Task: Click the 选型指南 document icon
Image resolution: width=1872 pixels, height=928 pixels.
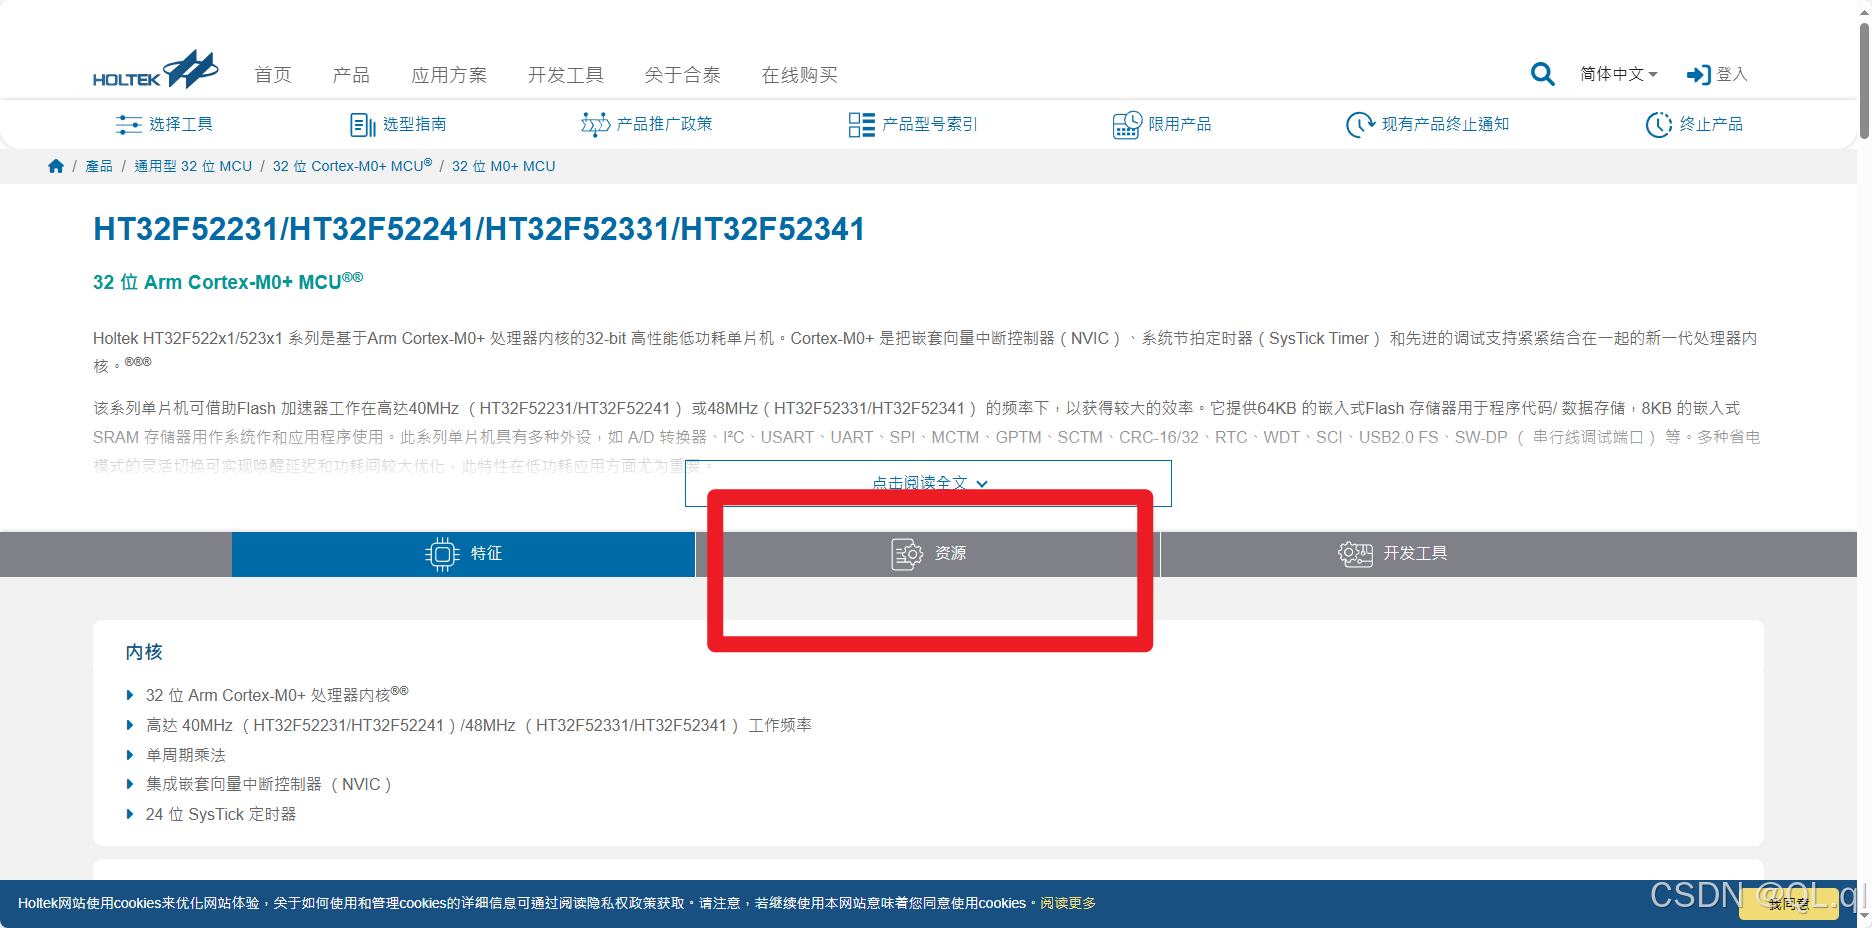Action: (x=363, y=125)
